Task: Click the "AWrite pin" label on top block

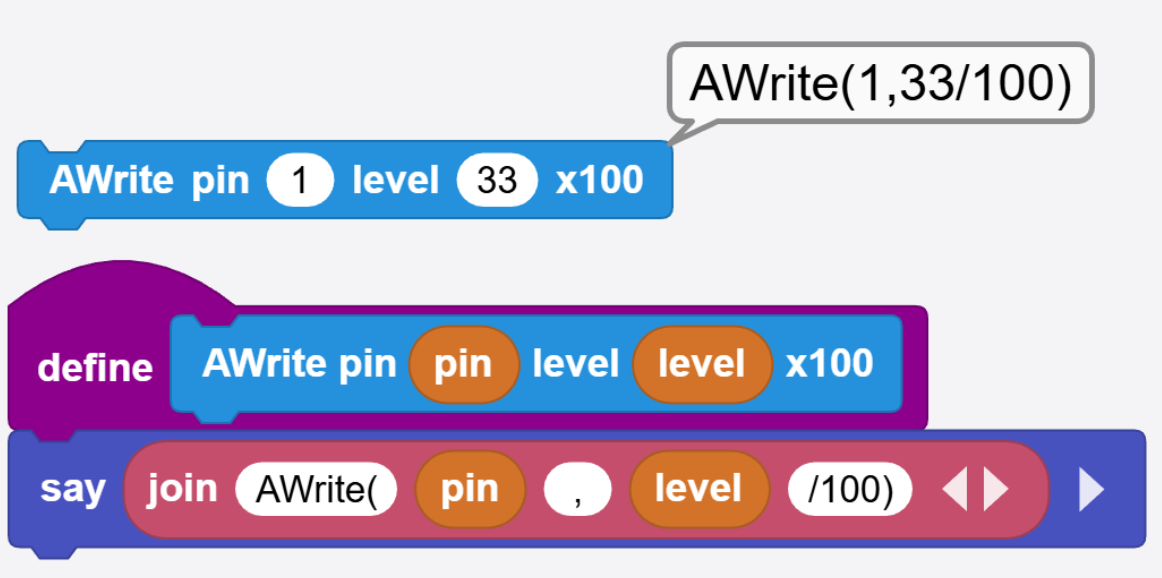Action: point(149,180)
